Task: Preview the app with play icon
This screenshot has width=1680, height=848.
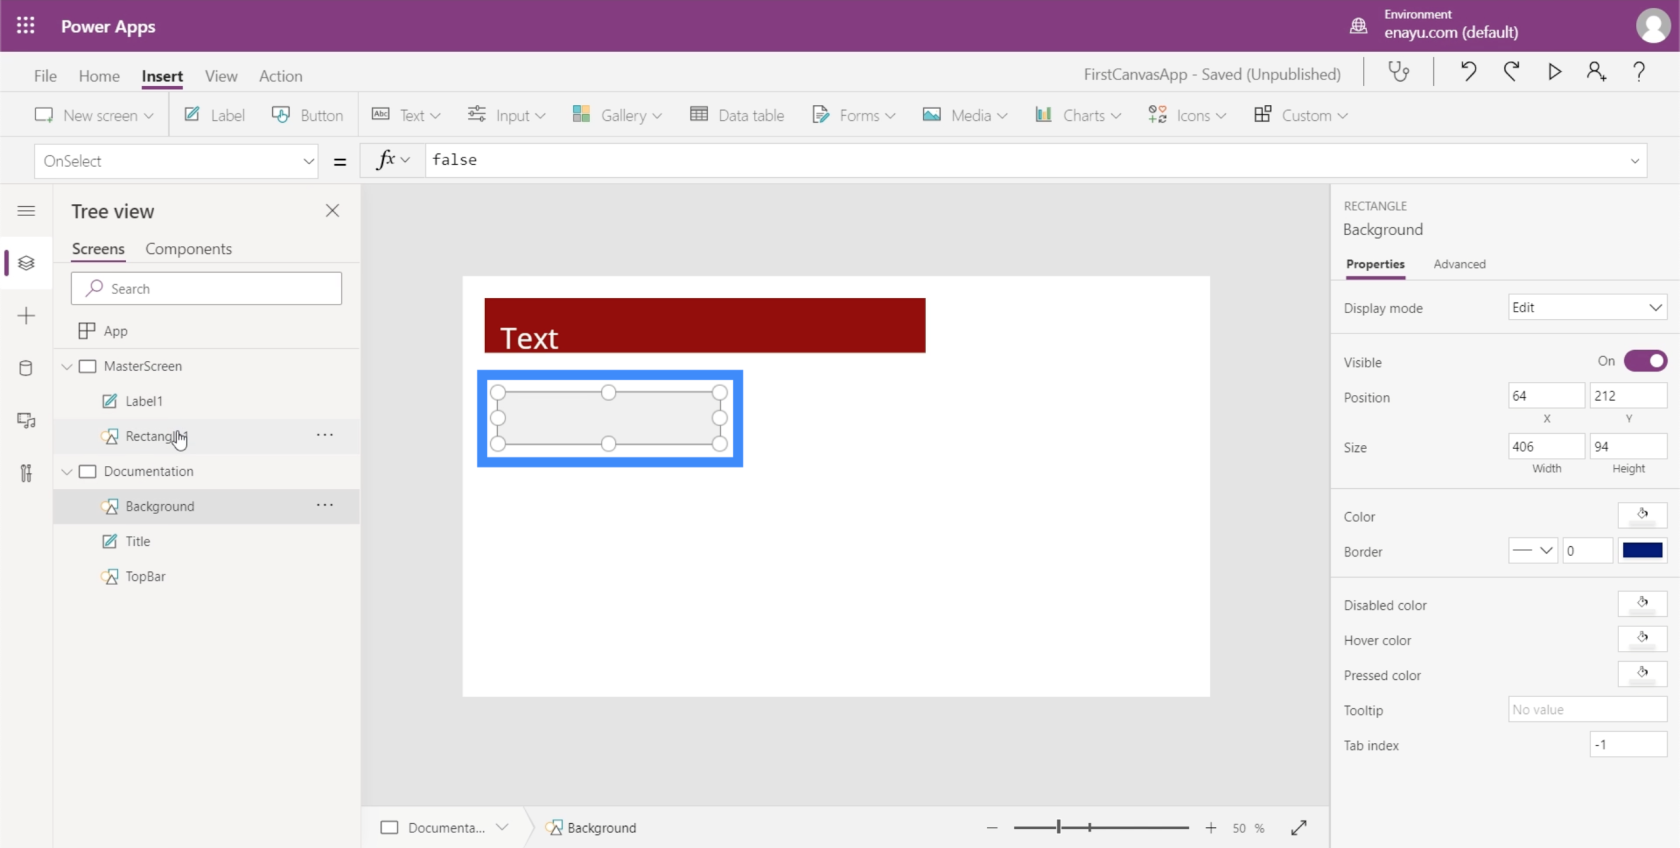Action: 1554,71
